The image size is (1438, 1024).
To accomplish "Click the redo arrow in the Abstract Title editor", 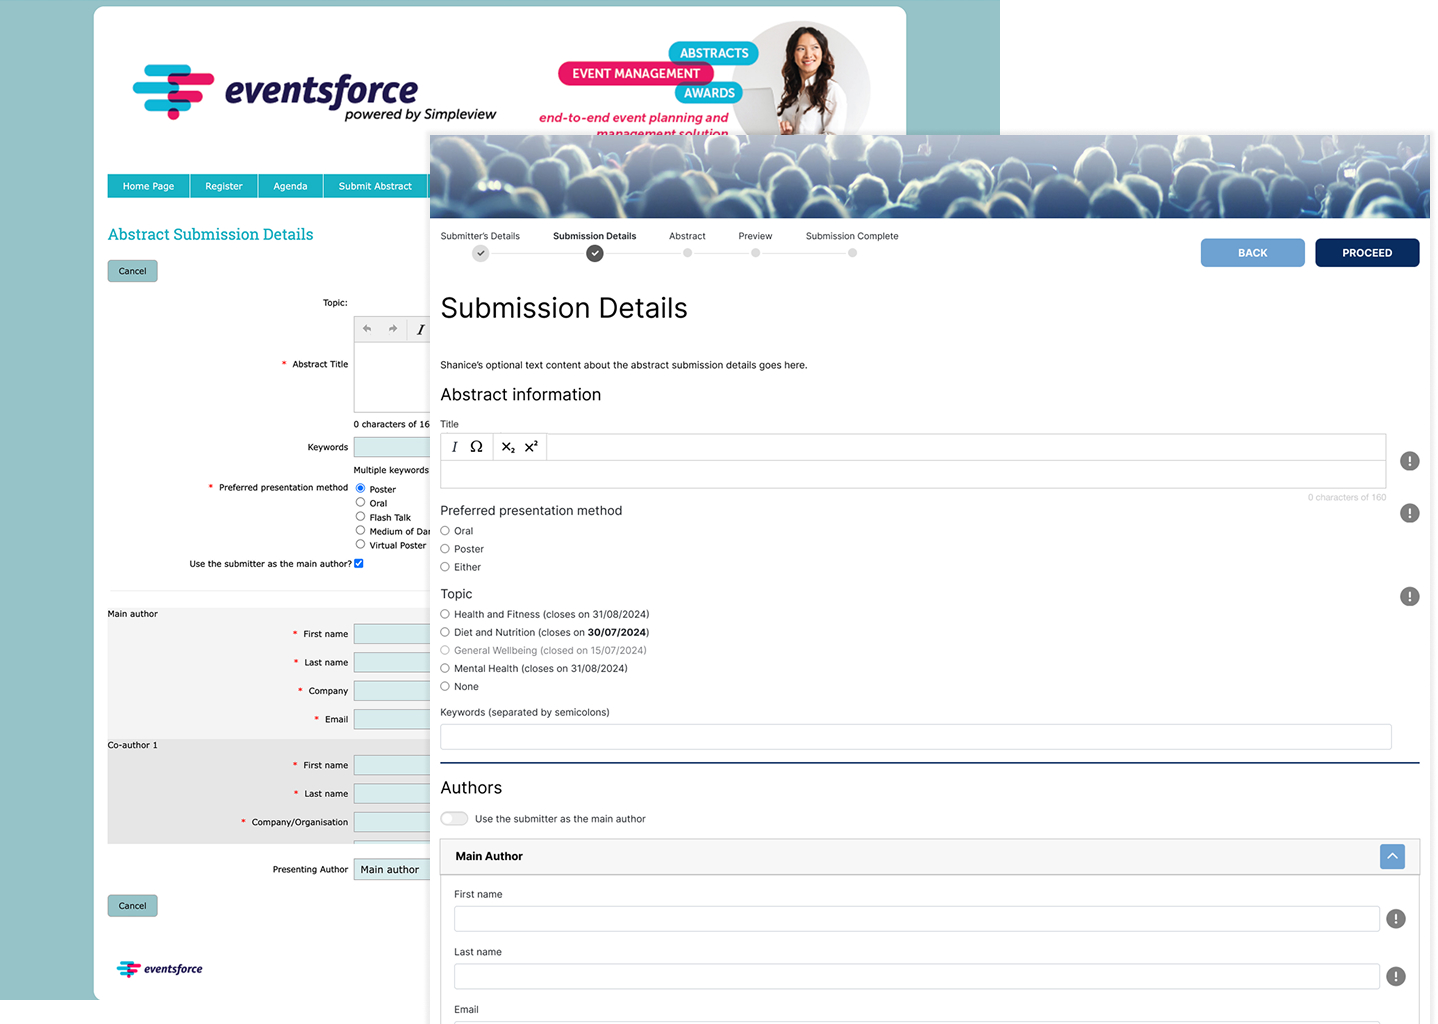I will pyautogui.click(x=391, y=328).
